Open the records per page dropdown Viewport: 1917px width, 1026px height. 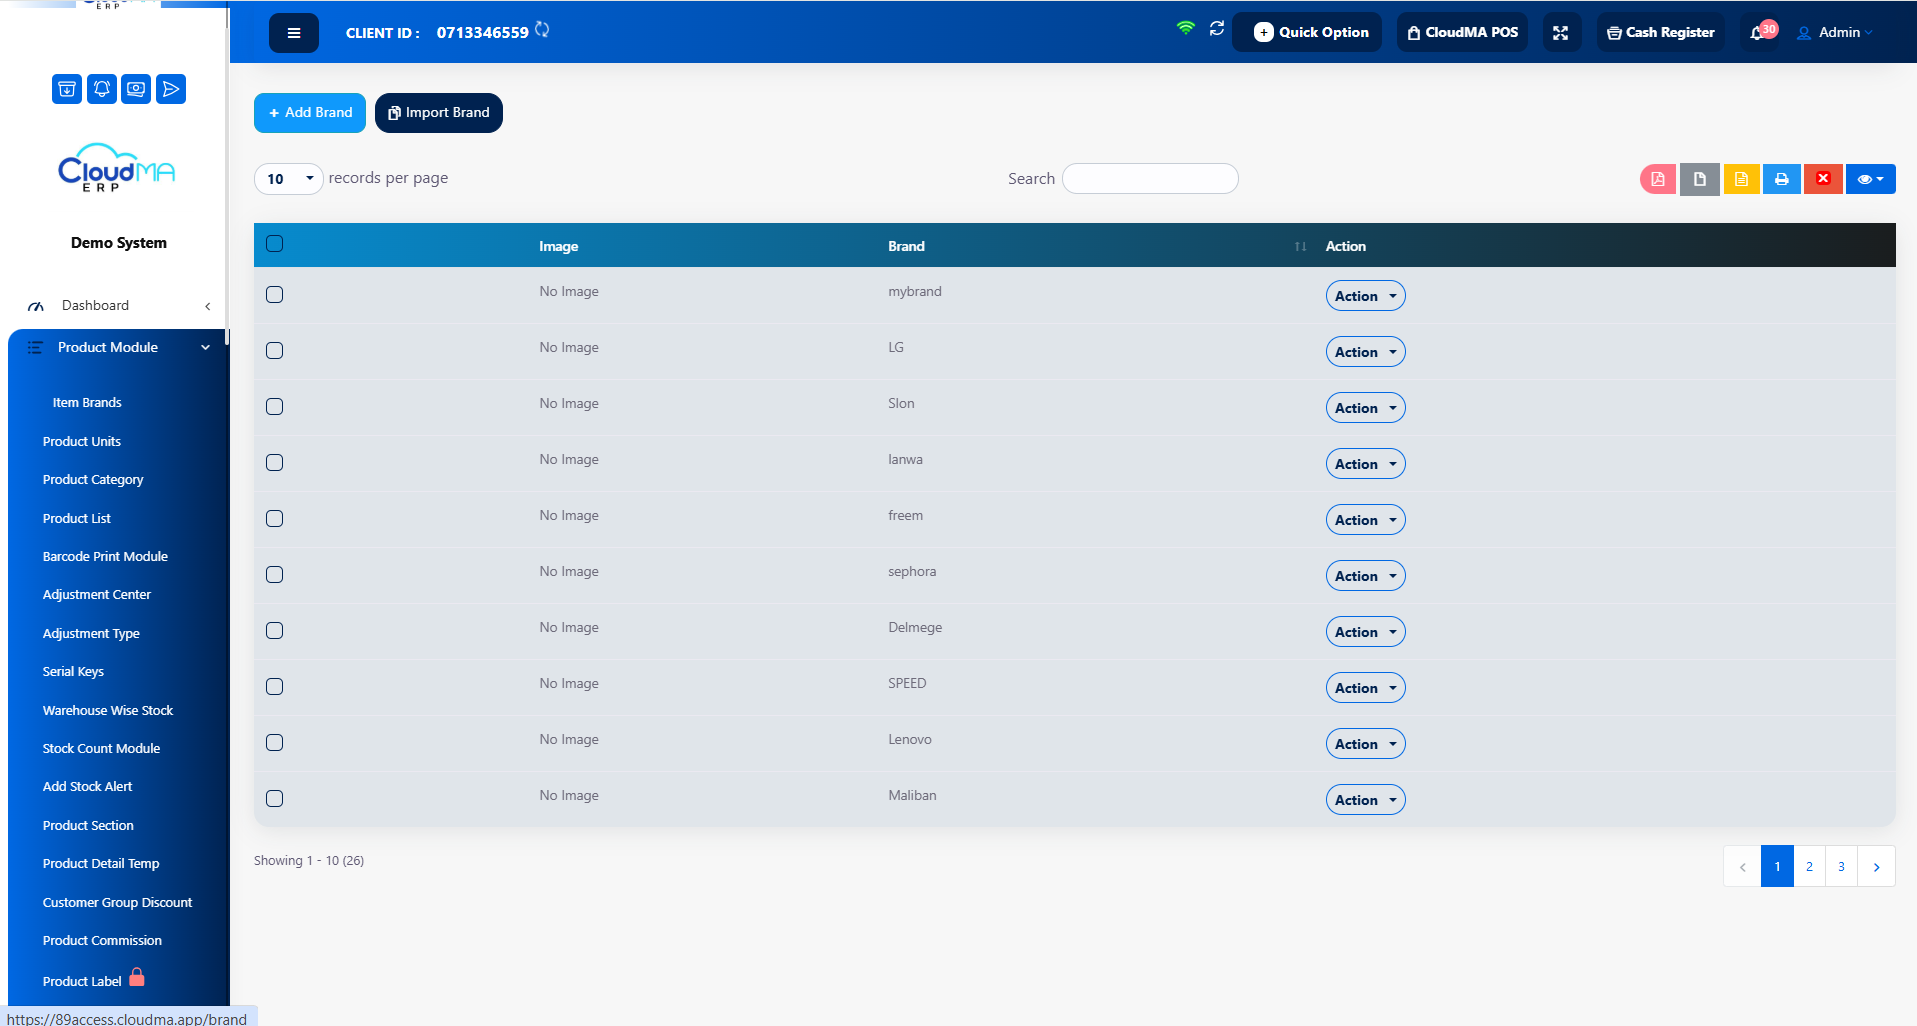(x=288, y=179)
